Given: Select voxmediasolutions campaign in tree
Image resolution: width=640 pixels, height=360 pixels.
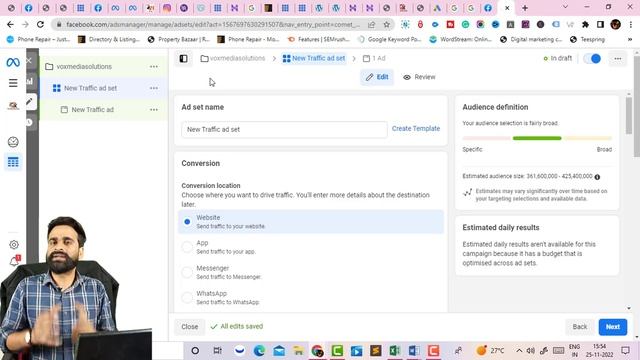Looking at the screenshot, I should click(x=84, y=67).
